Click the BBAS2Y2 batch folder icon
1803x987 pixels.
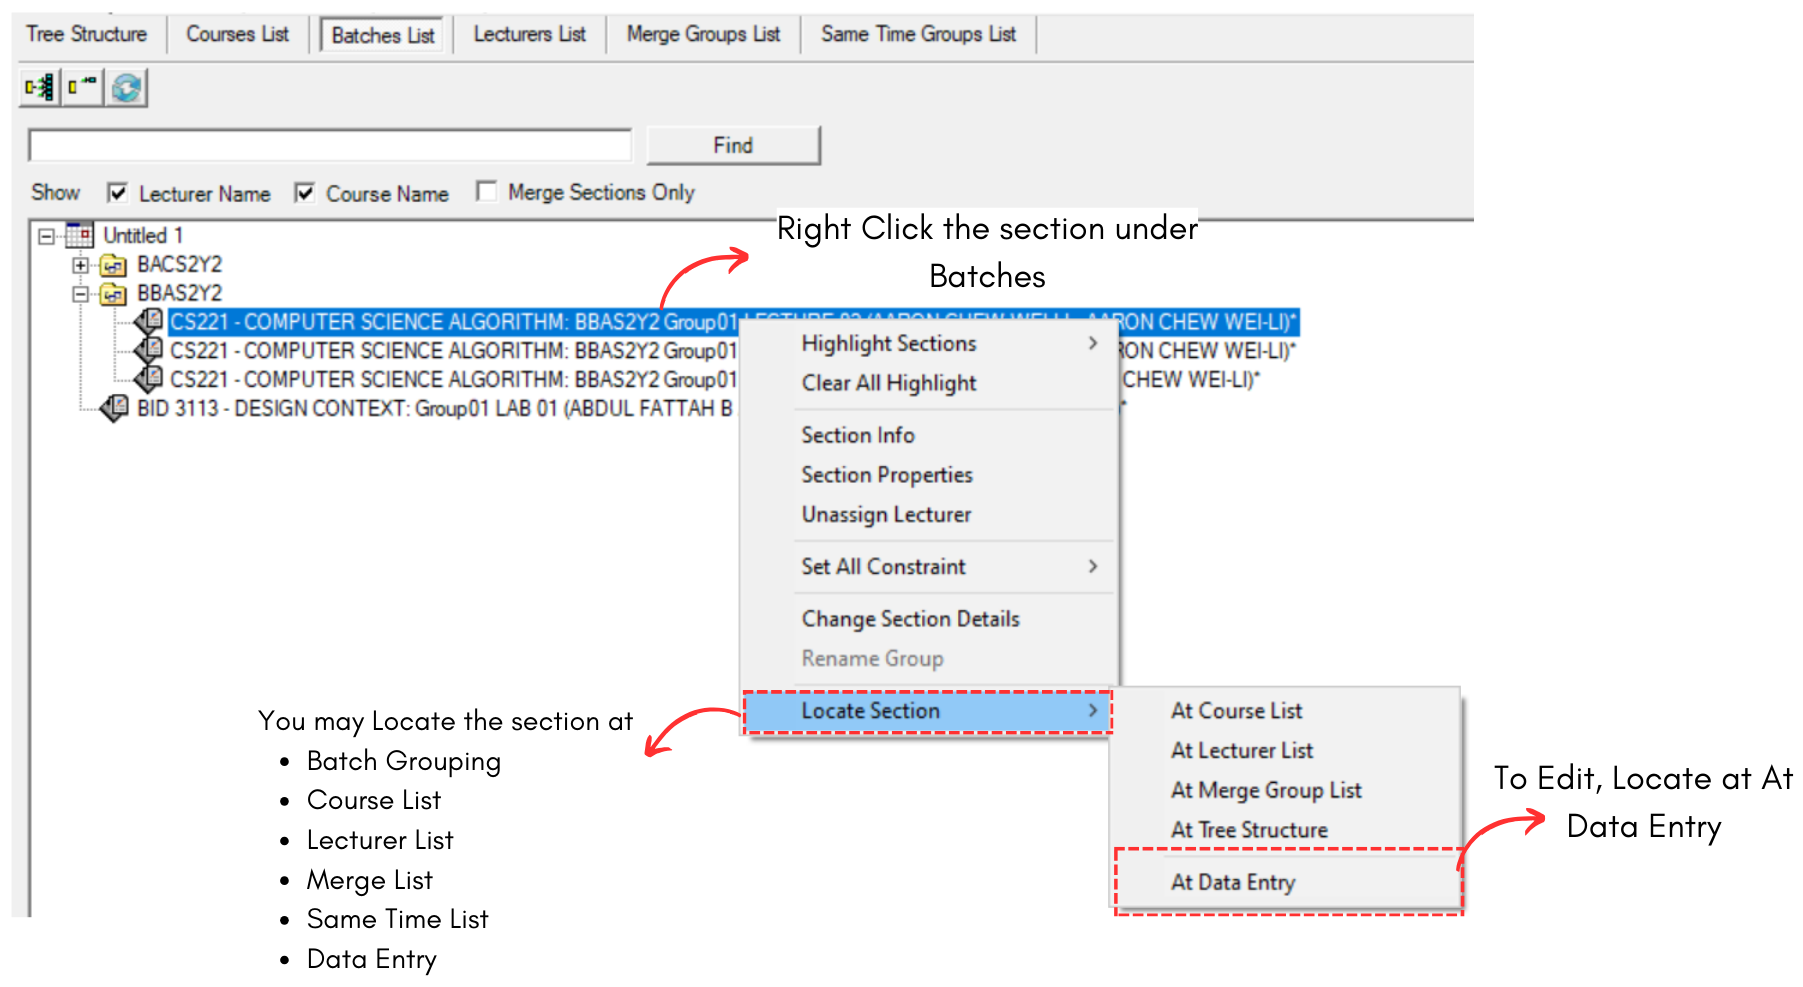pos(114,294)
